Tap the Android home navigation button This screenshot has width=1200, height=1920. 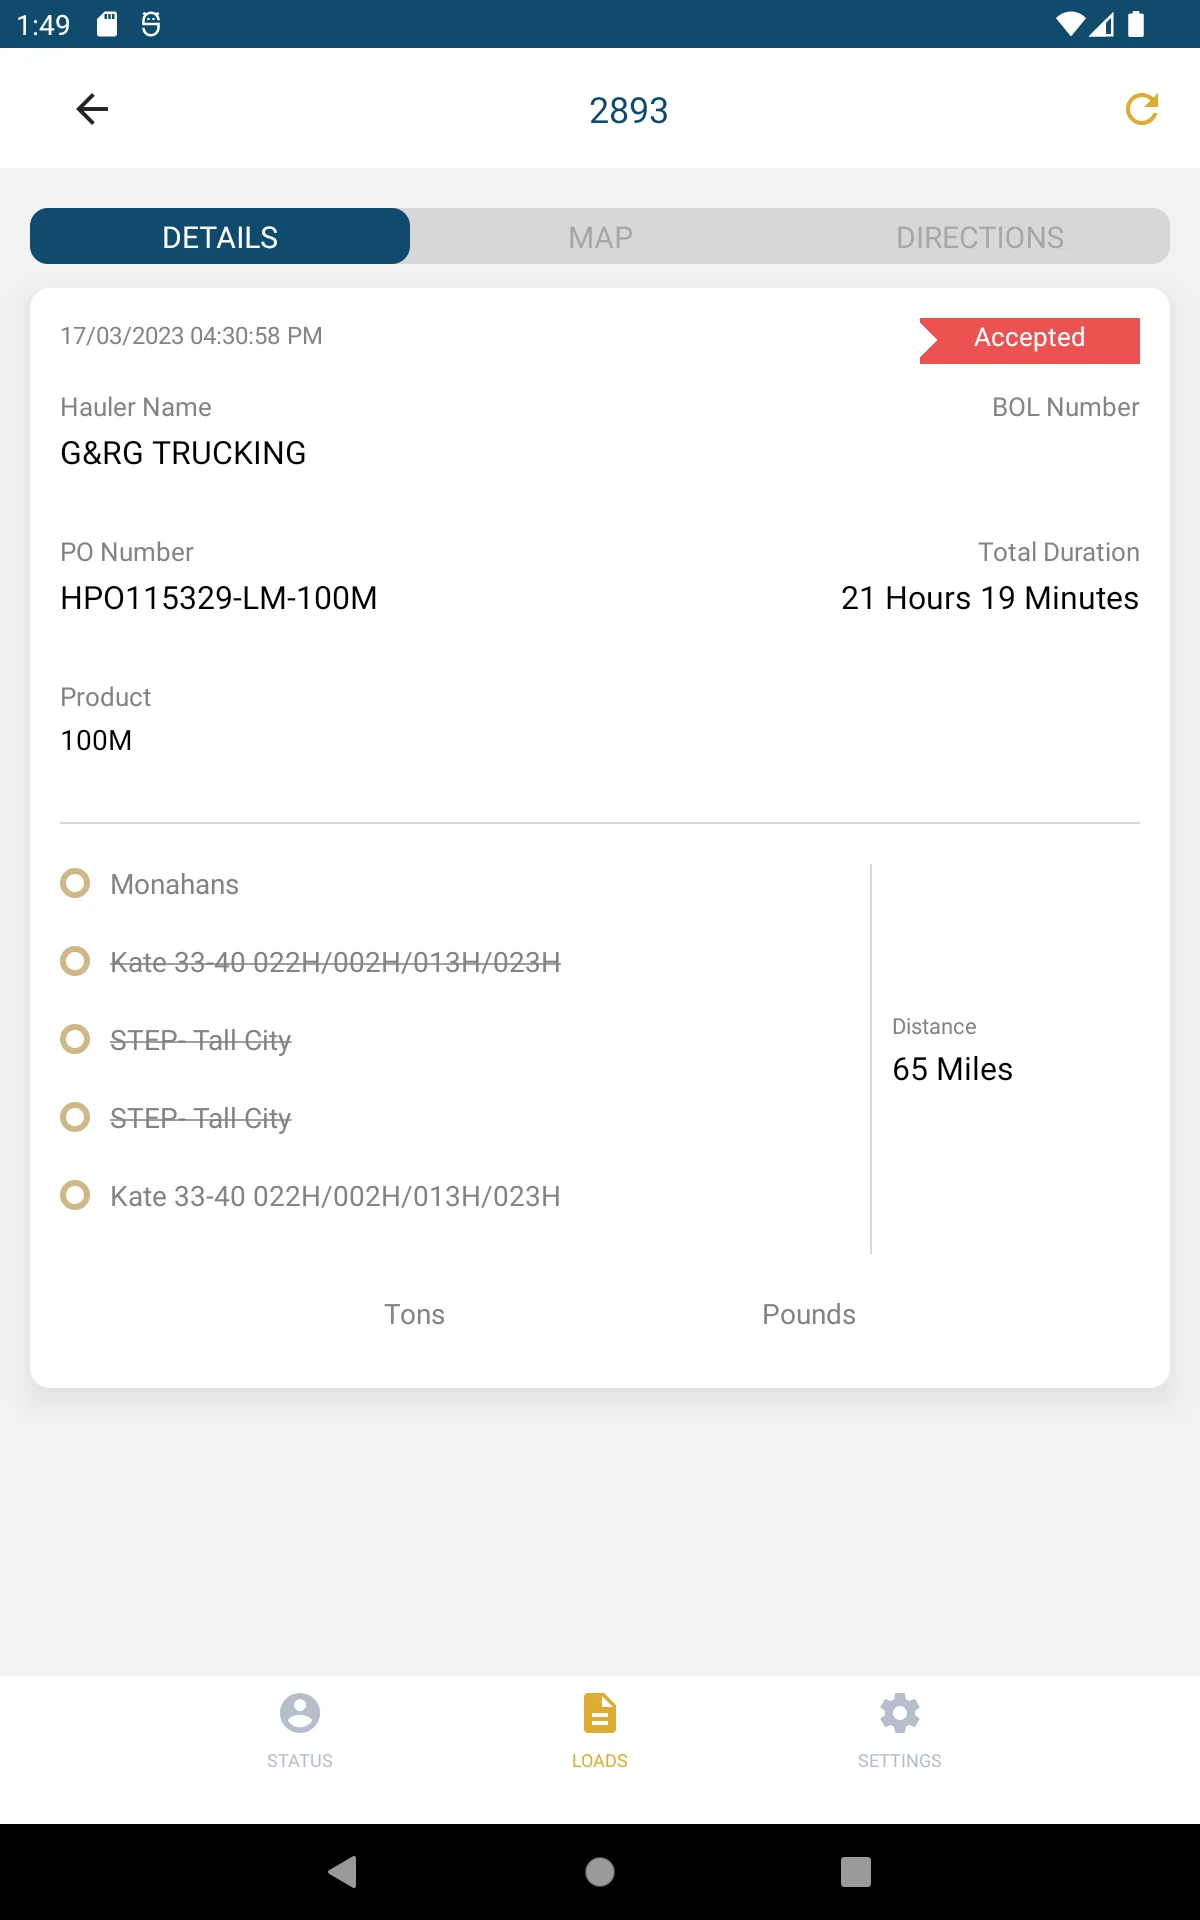click(x=600, y=1871)
